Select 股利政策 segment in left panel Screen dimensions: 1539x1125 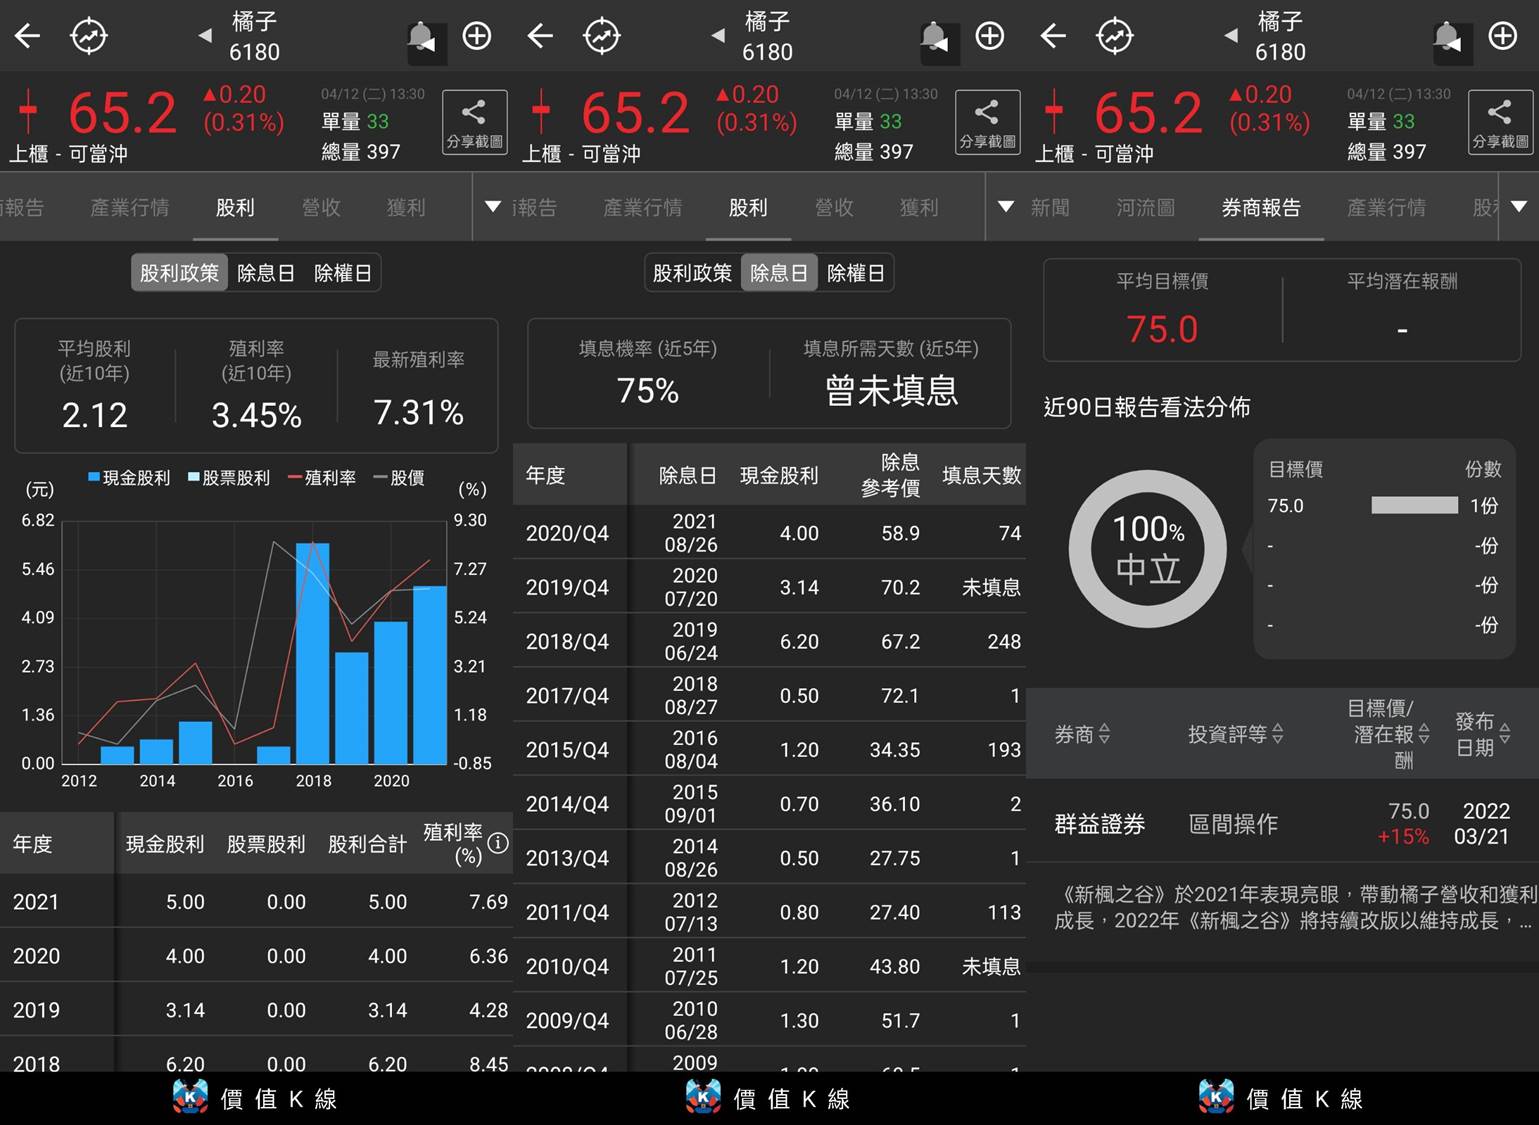point(179,273)
